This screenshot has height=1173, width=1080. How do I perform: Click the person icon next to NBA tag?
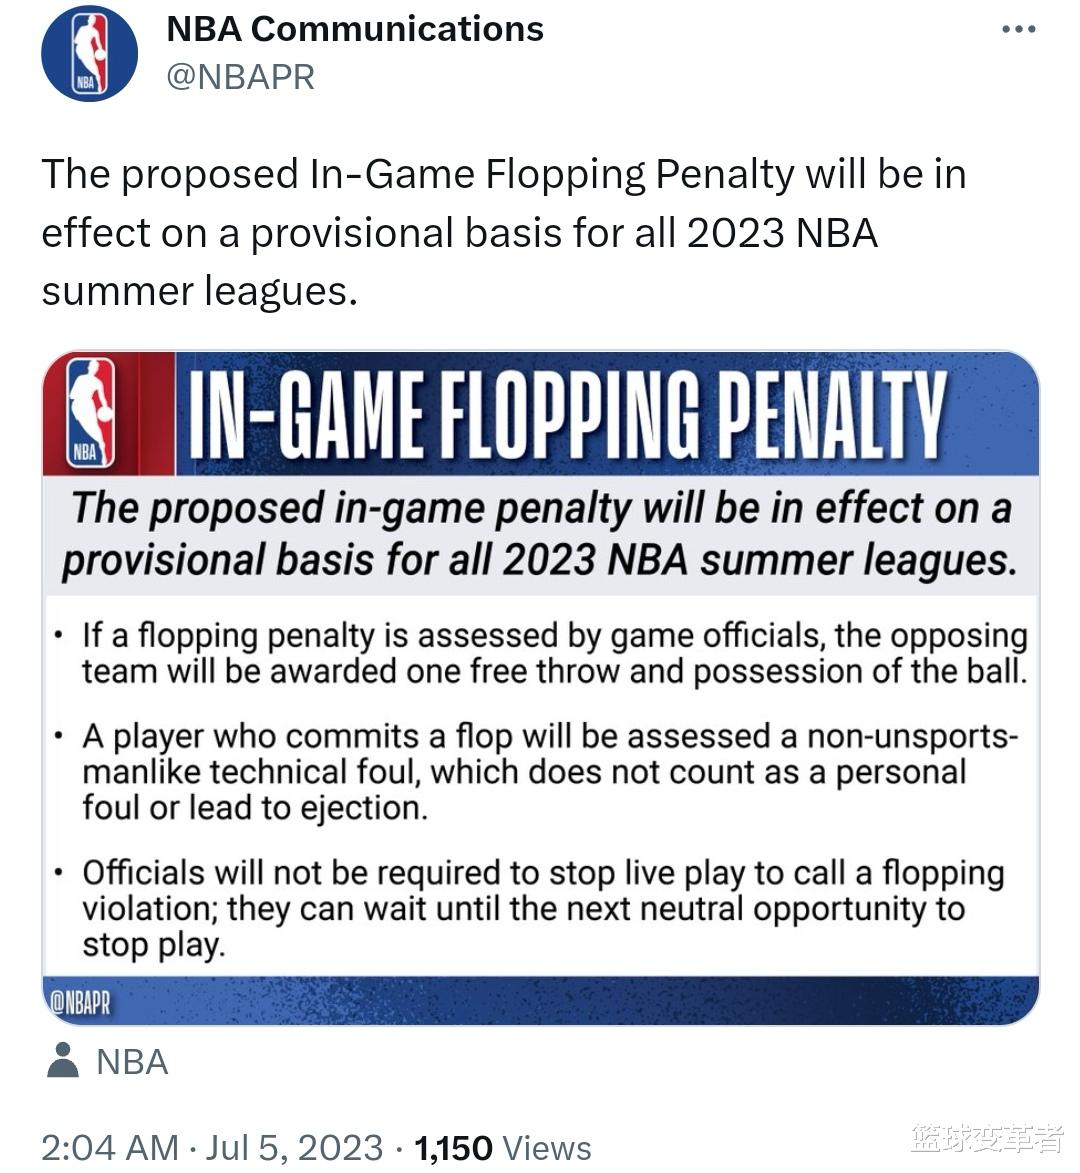(x=63, y=1060)
